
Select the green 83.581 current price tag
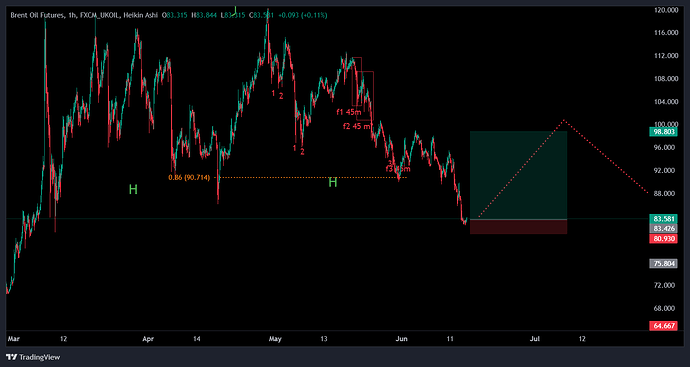coord(663,219)
